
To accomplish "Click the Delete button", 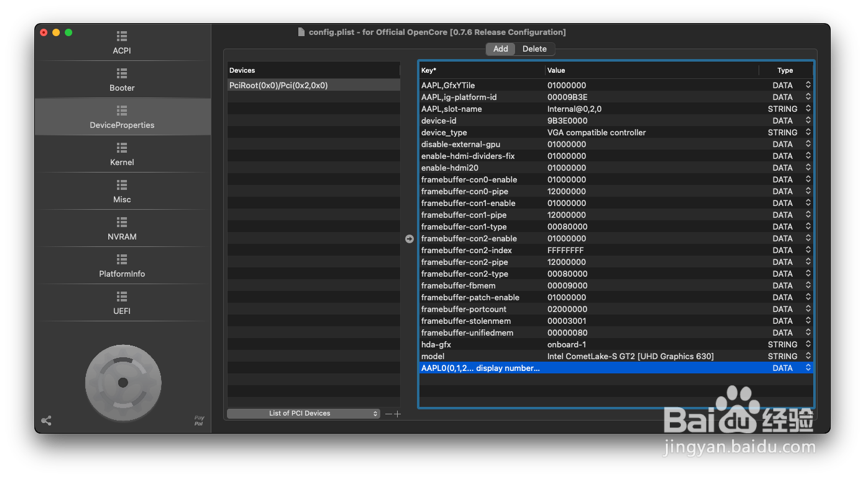I will click(x=534, y=49).
